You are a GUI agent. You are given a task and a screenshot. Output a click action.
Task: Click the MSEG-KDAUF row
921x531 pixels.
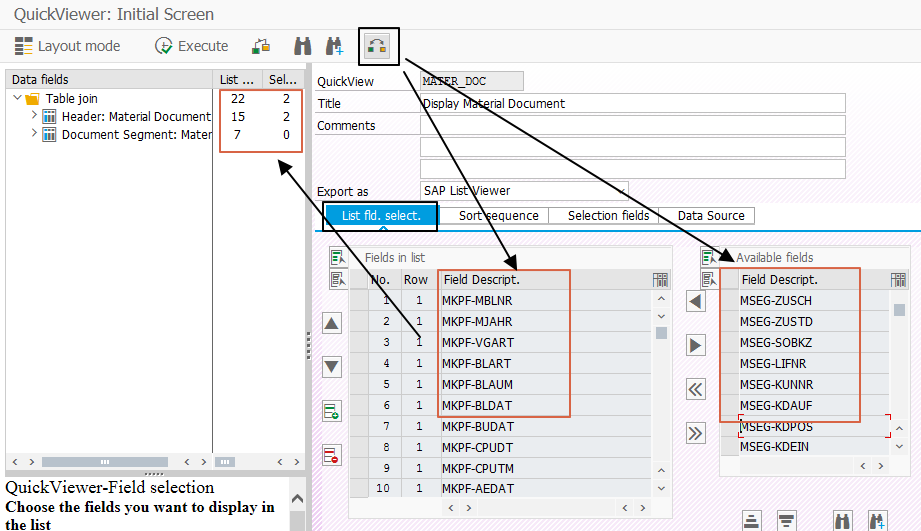[805, 405]
